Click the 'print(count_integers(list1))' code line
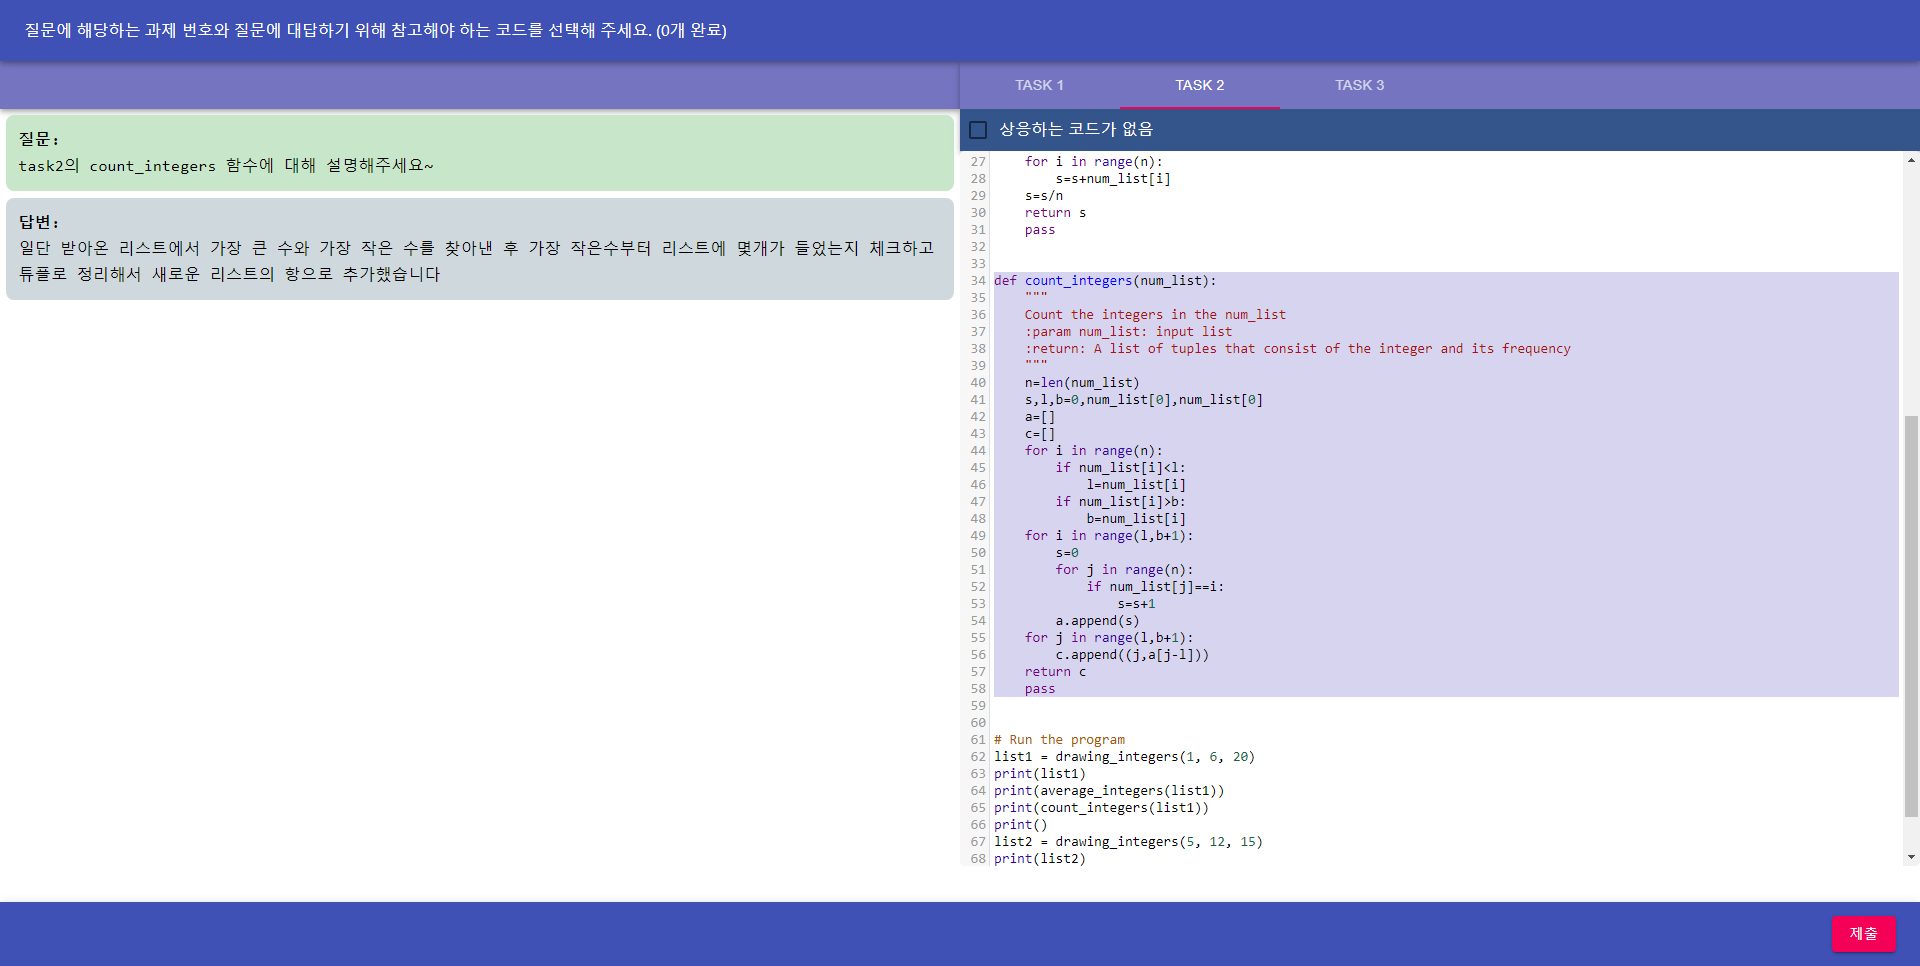1920x966 pixels. [x=1101, y=808]
